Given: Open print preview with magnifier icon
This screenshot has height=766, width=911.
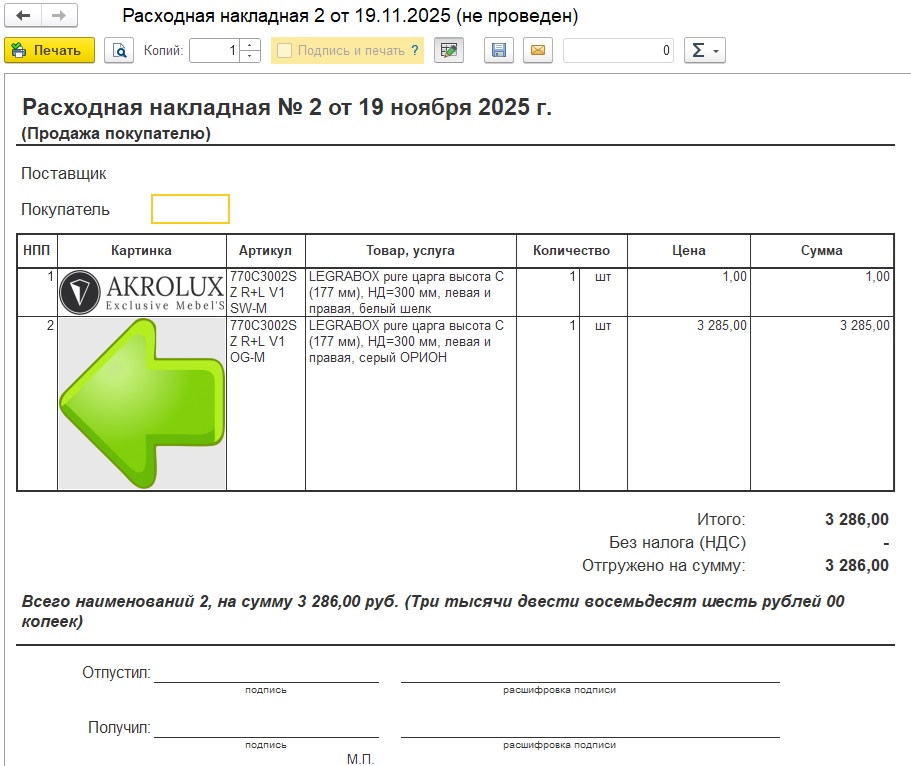Looking at the screenshot, I should pos(119,51).
